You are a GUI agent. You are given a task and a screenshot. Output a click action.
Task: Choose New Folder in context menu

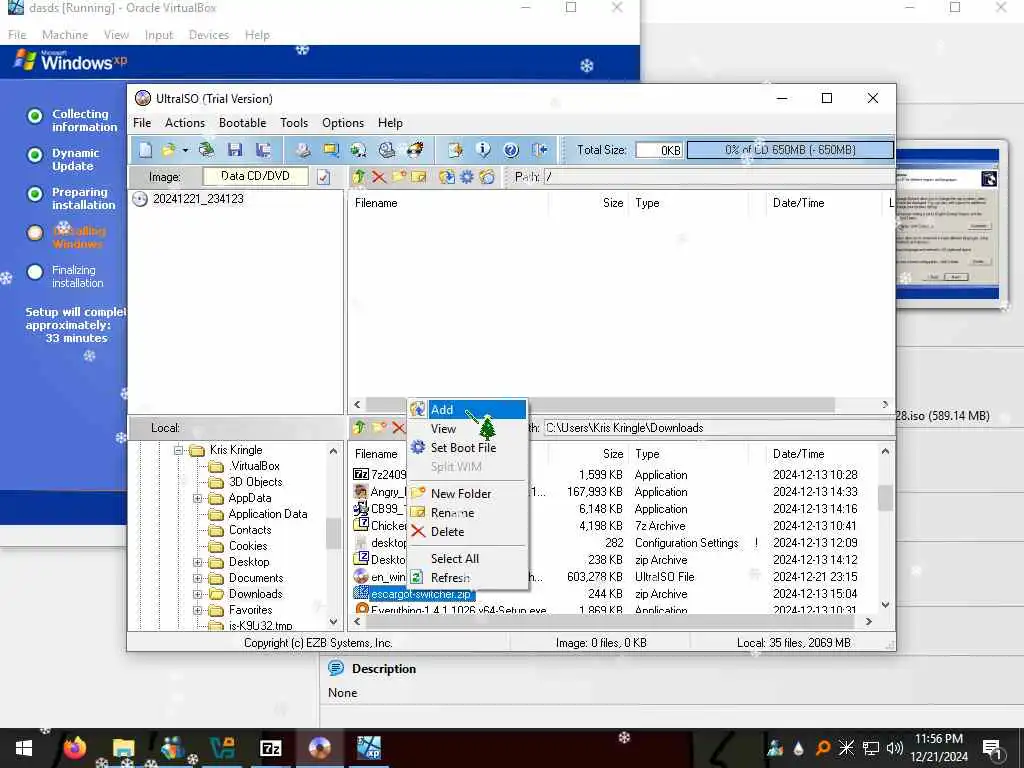(x=467, y=494)
